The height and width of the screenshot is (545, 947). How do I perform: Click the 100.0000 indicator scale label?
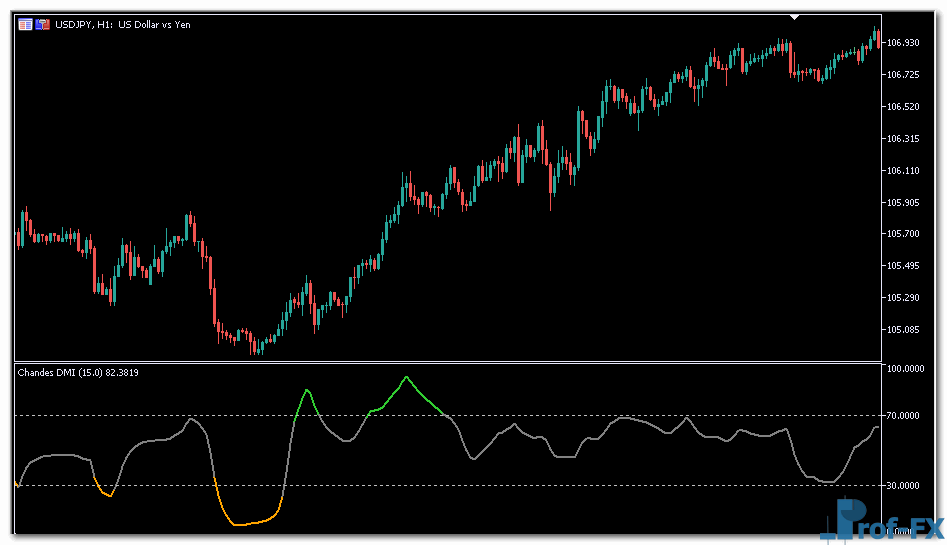[905, 369]
